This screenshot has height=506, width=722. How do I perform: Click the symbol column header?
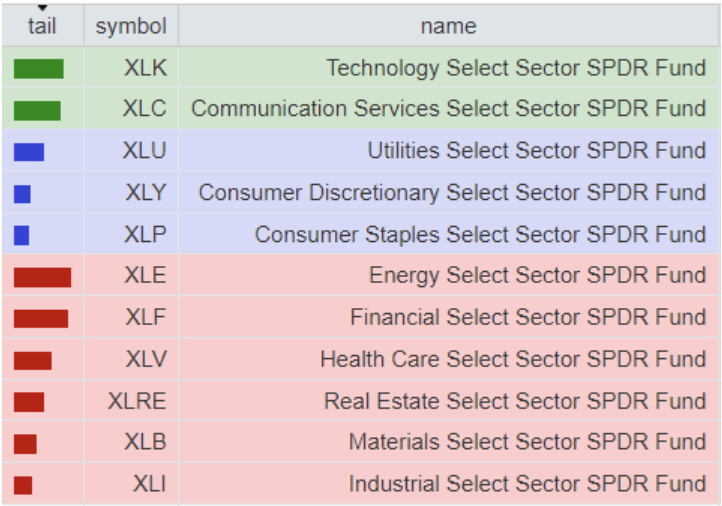click(x=131, y=26)
